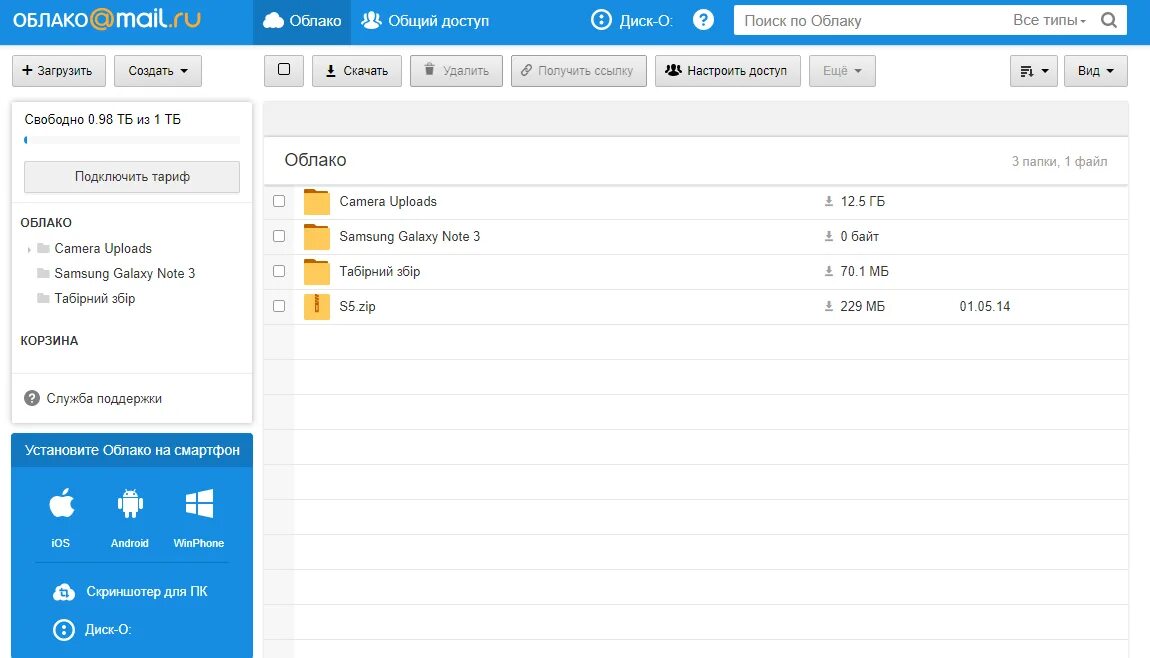Open Samsung Galaxy Note 3 folder name in list
Viewport: 1150px width, 658px height.
tap(409, 236)
